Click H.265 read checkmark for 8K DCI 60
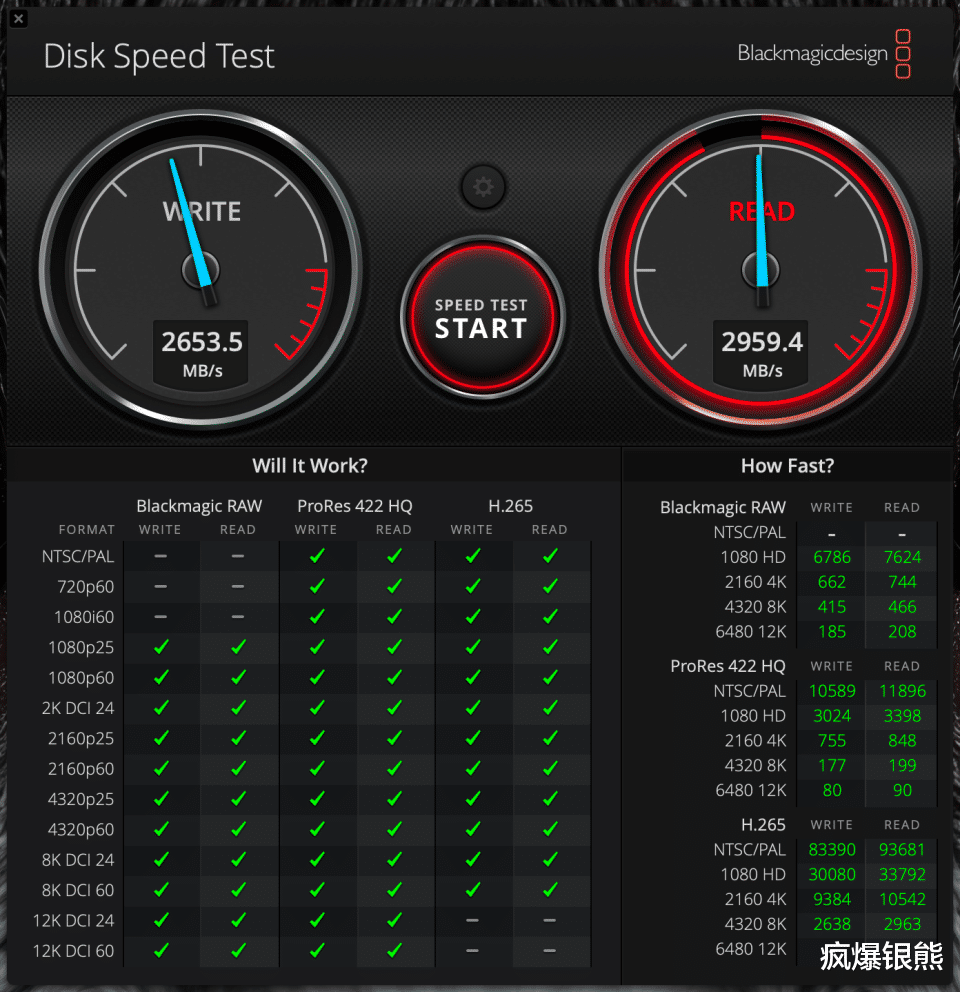The width and height of the screenshot is (960, 992). (551, 890)
